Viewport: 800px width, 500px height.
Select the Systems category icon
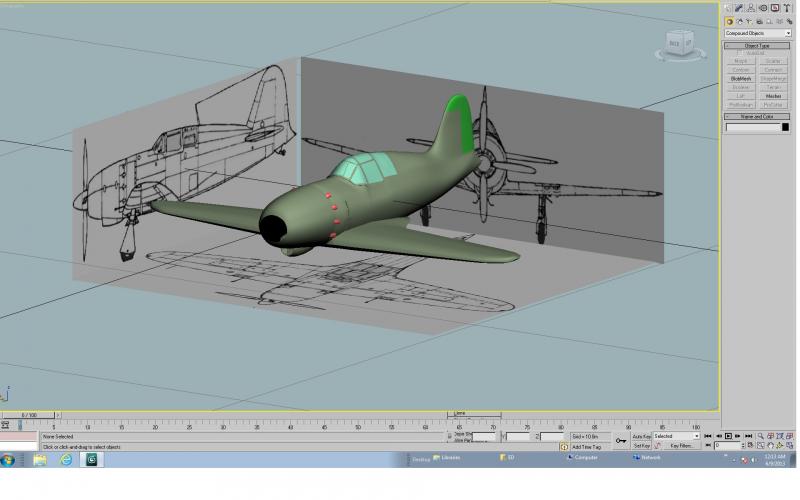pos(789,22)
